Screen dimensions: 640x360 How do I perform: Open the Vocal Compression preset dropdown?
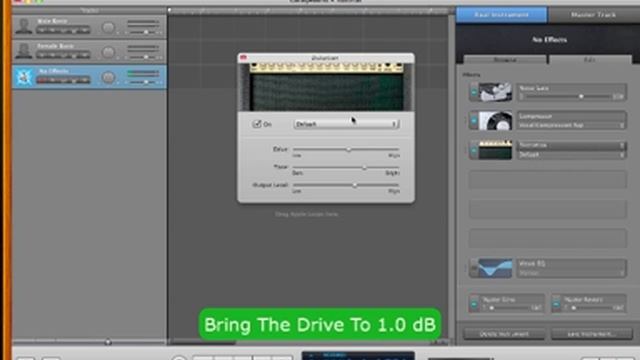pos(571,126)
